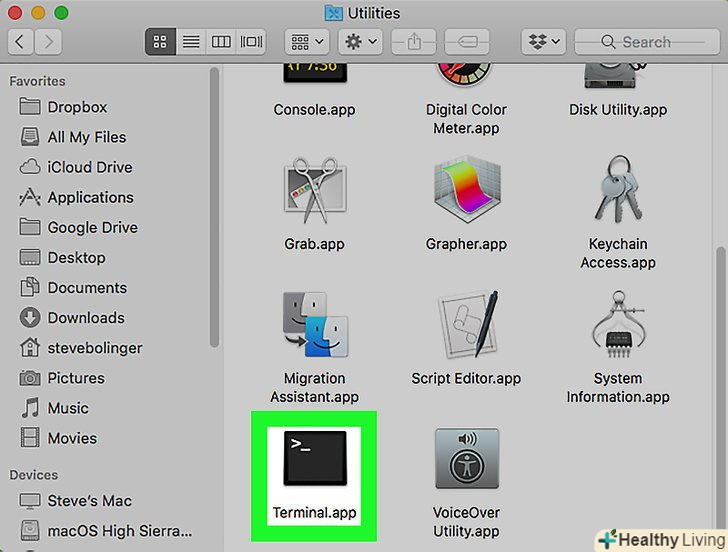This screenshot has height=552, width=728.
Task: Select the Console.app icon
Action: pyautogui.click(x=315, y=73)
